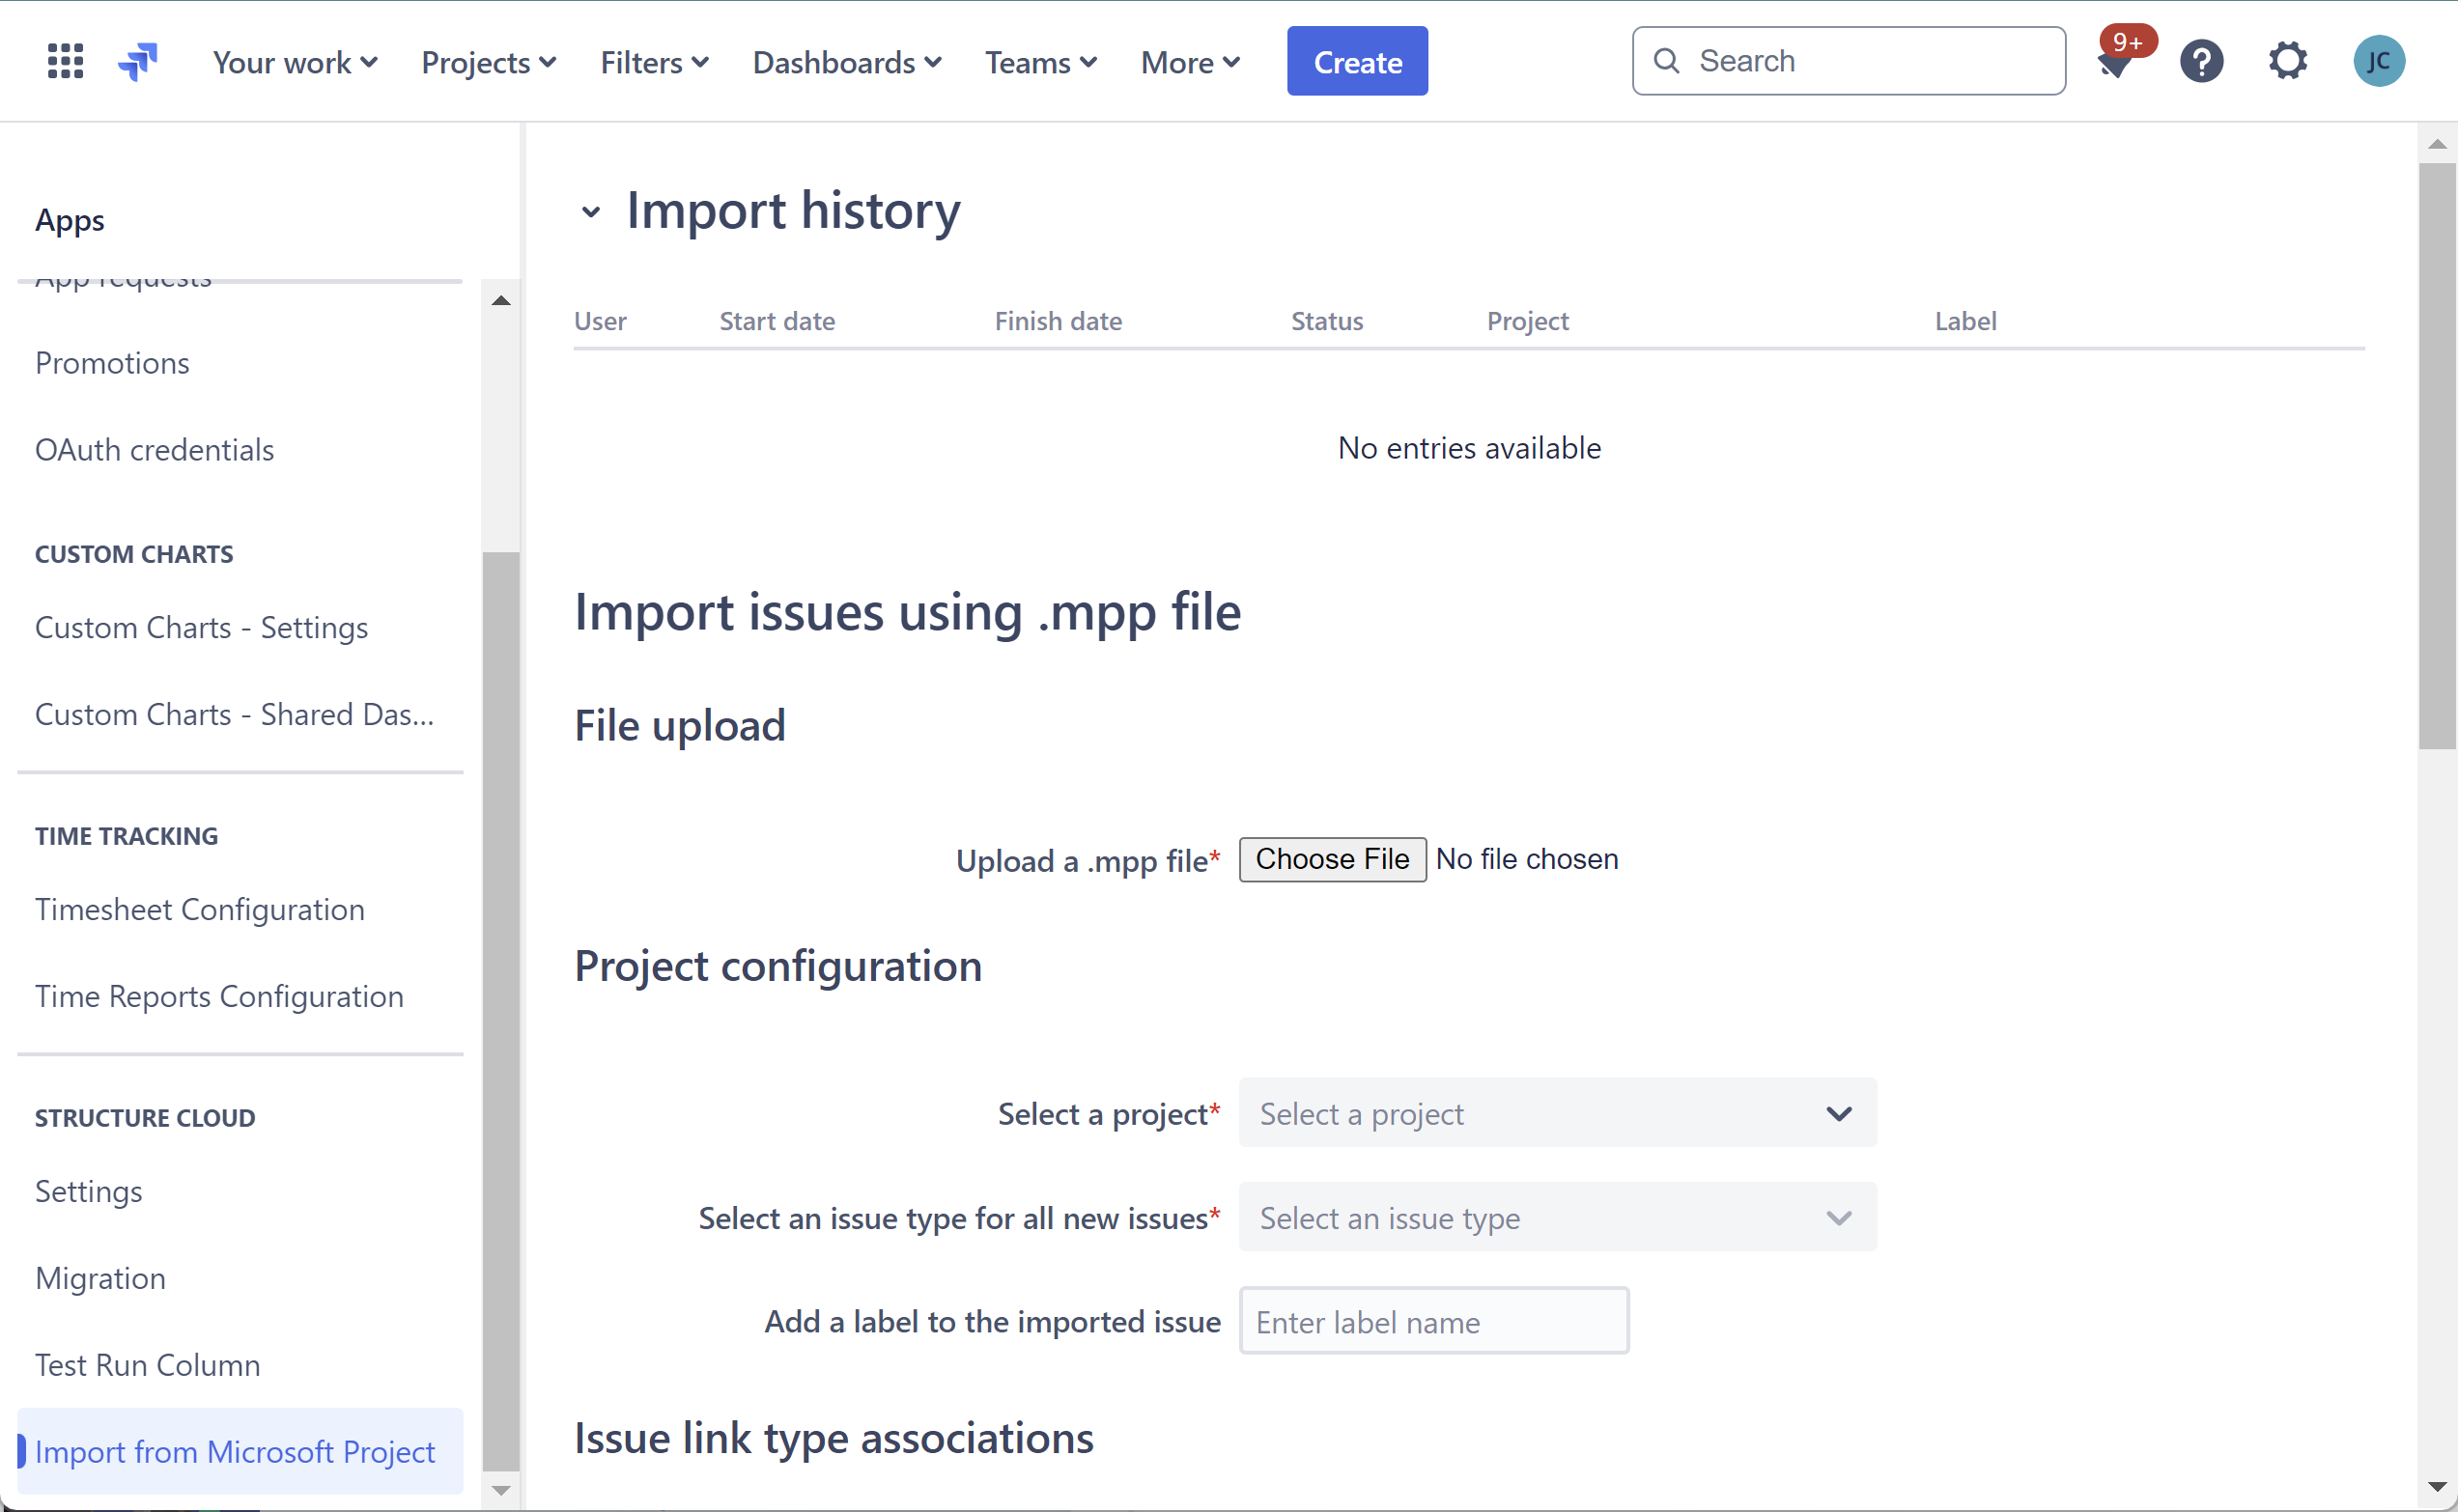Open the Projects menu

[489, 62]
